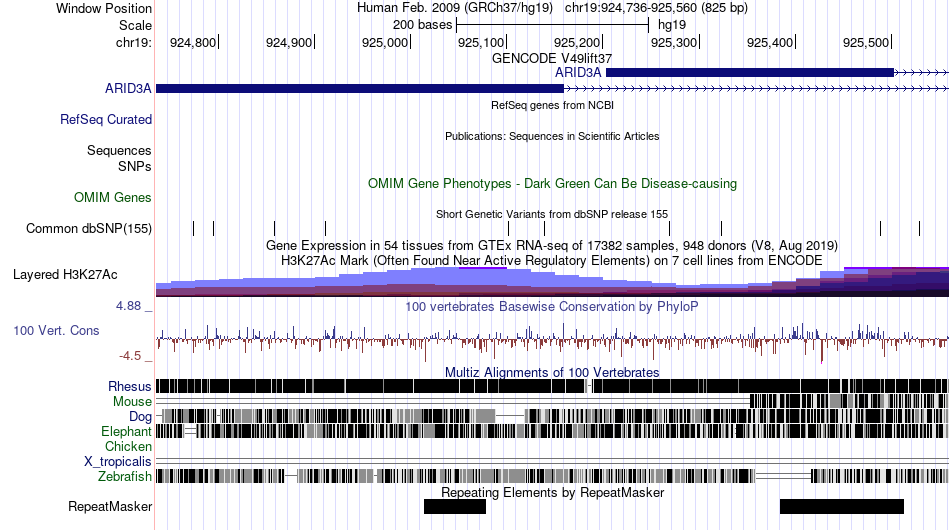950x530 pixels.
Task: Click the SNPs track label
Action: (135, 166)
